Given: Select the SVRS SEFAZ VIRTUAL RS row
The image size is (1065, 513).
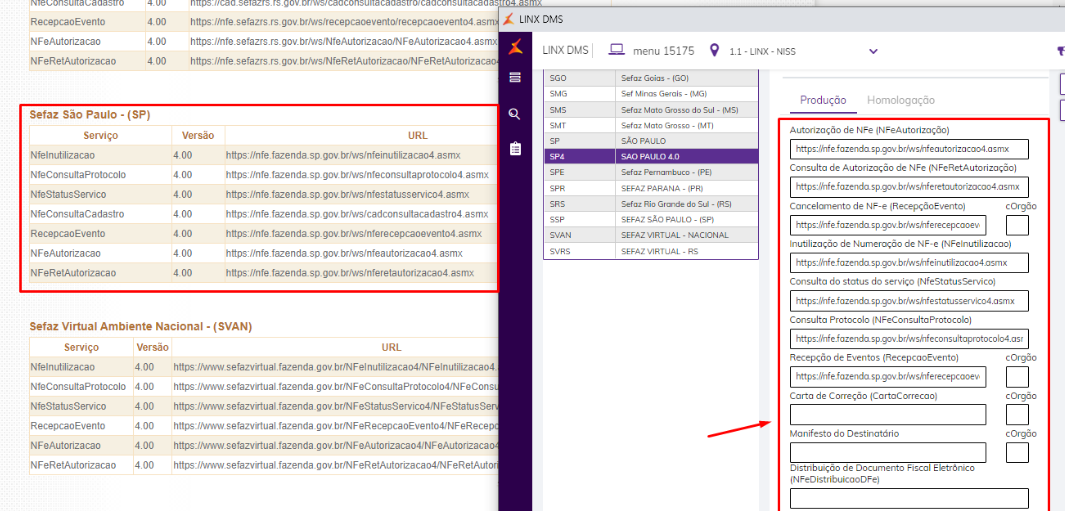Looking at the screenshot, I should (651, 251).
